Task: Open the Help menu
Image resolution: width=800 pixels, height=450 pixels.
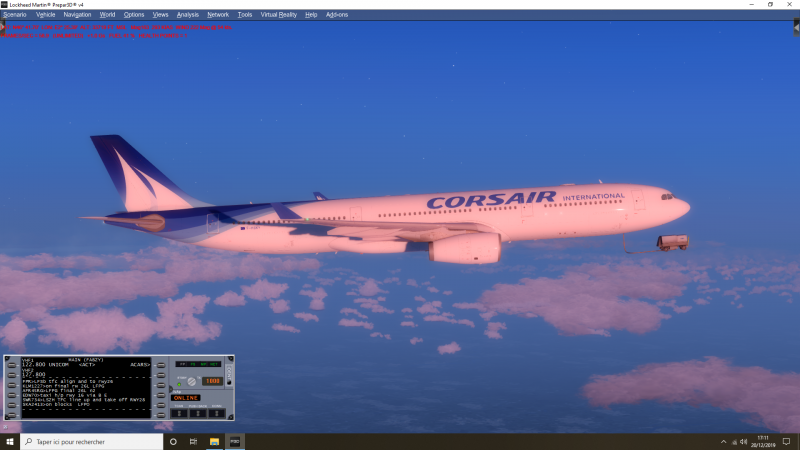Action: point(311,15)
